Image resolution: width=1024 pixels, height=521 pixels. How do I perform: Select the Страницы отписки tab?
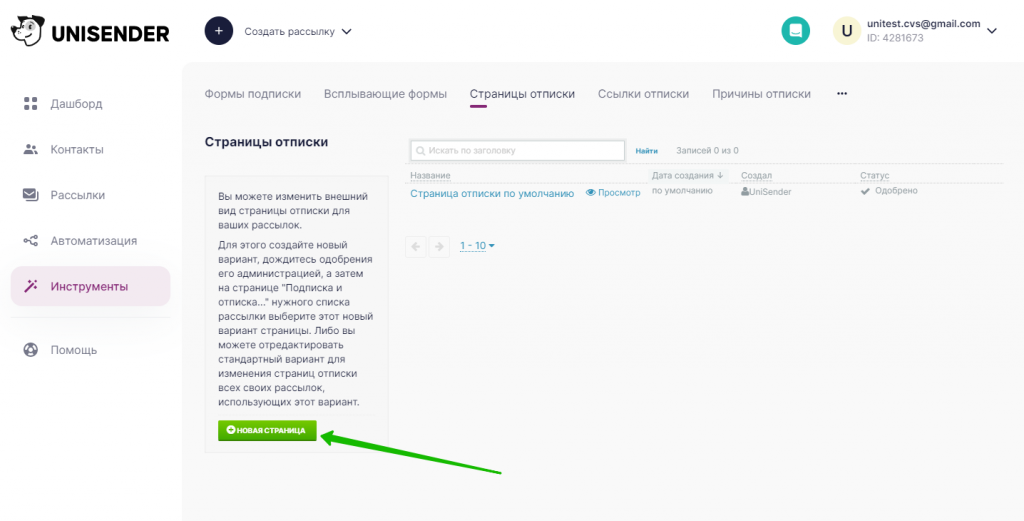click(522, 94)
